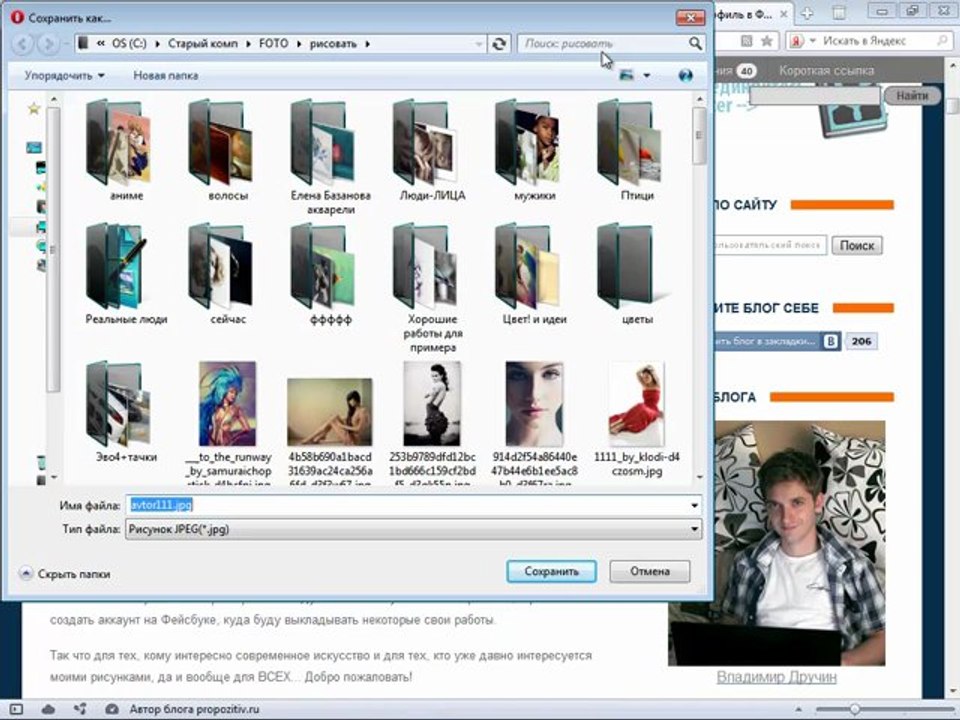Click the file list vertical scrollbar
Viewport: 960px width, 720px height.
[699, 288]
